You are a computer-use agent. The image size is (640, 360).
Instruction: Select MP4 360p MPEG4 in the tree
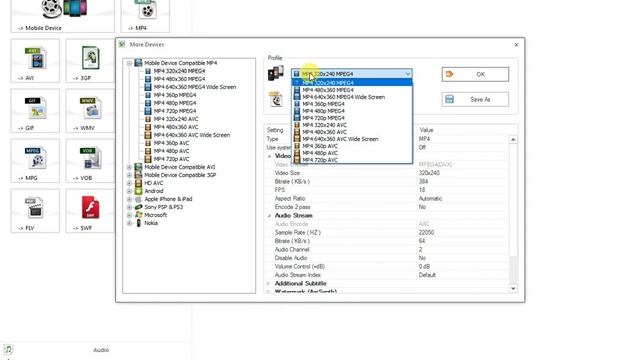175,95
